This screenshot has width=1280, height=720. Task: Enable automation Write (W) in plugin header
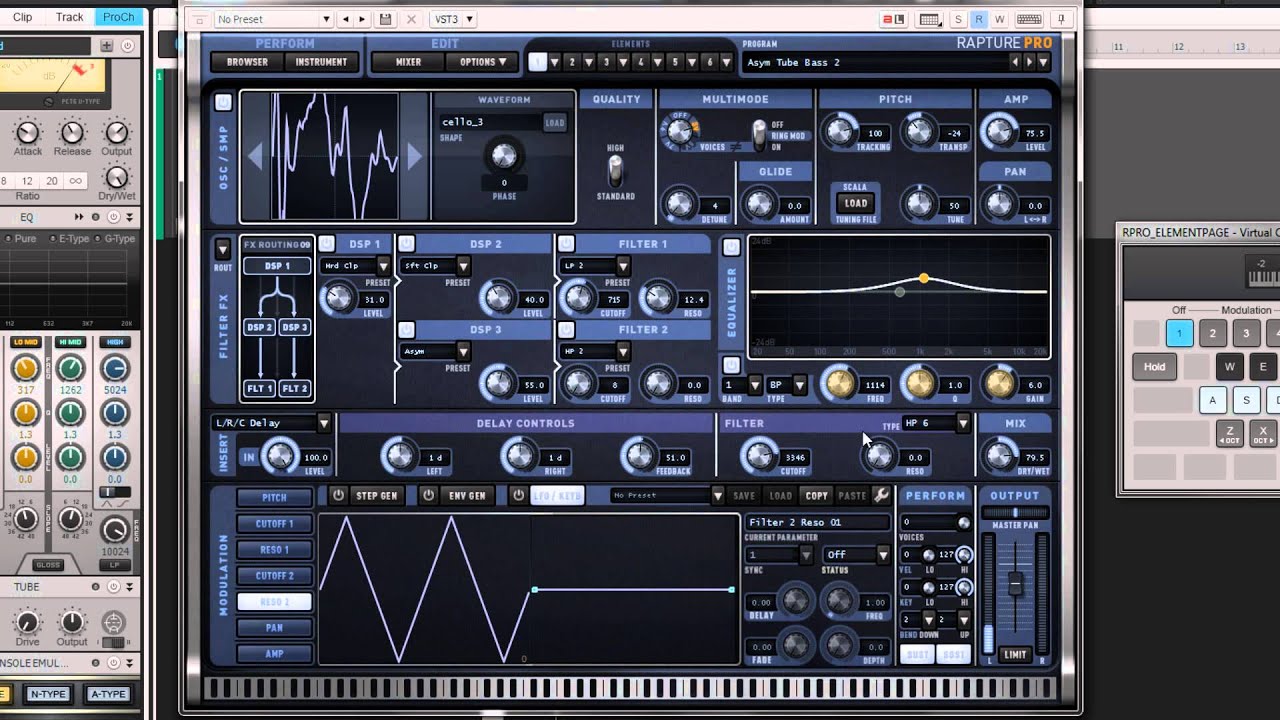point(999,19)
